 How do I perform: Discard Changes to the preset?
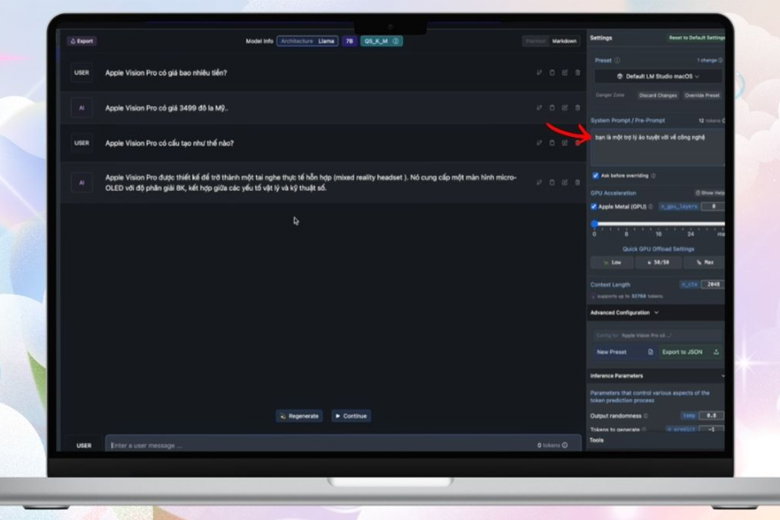point(658,95)
